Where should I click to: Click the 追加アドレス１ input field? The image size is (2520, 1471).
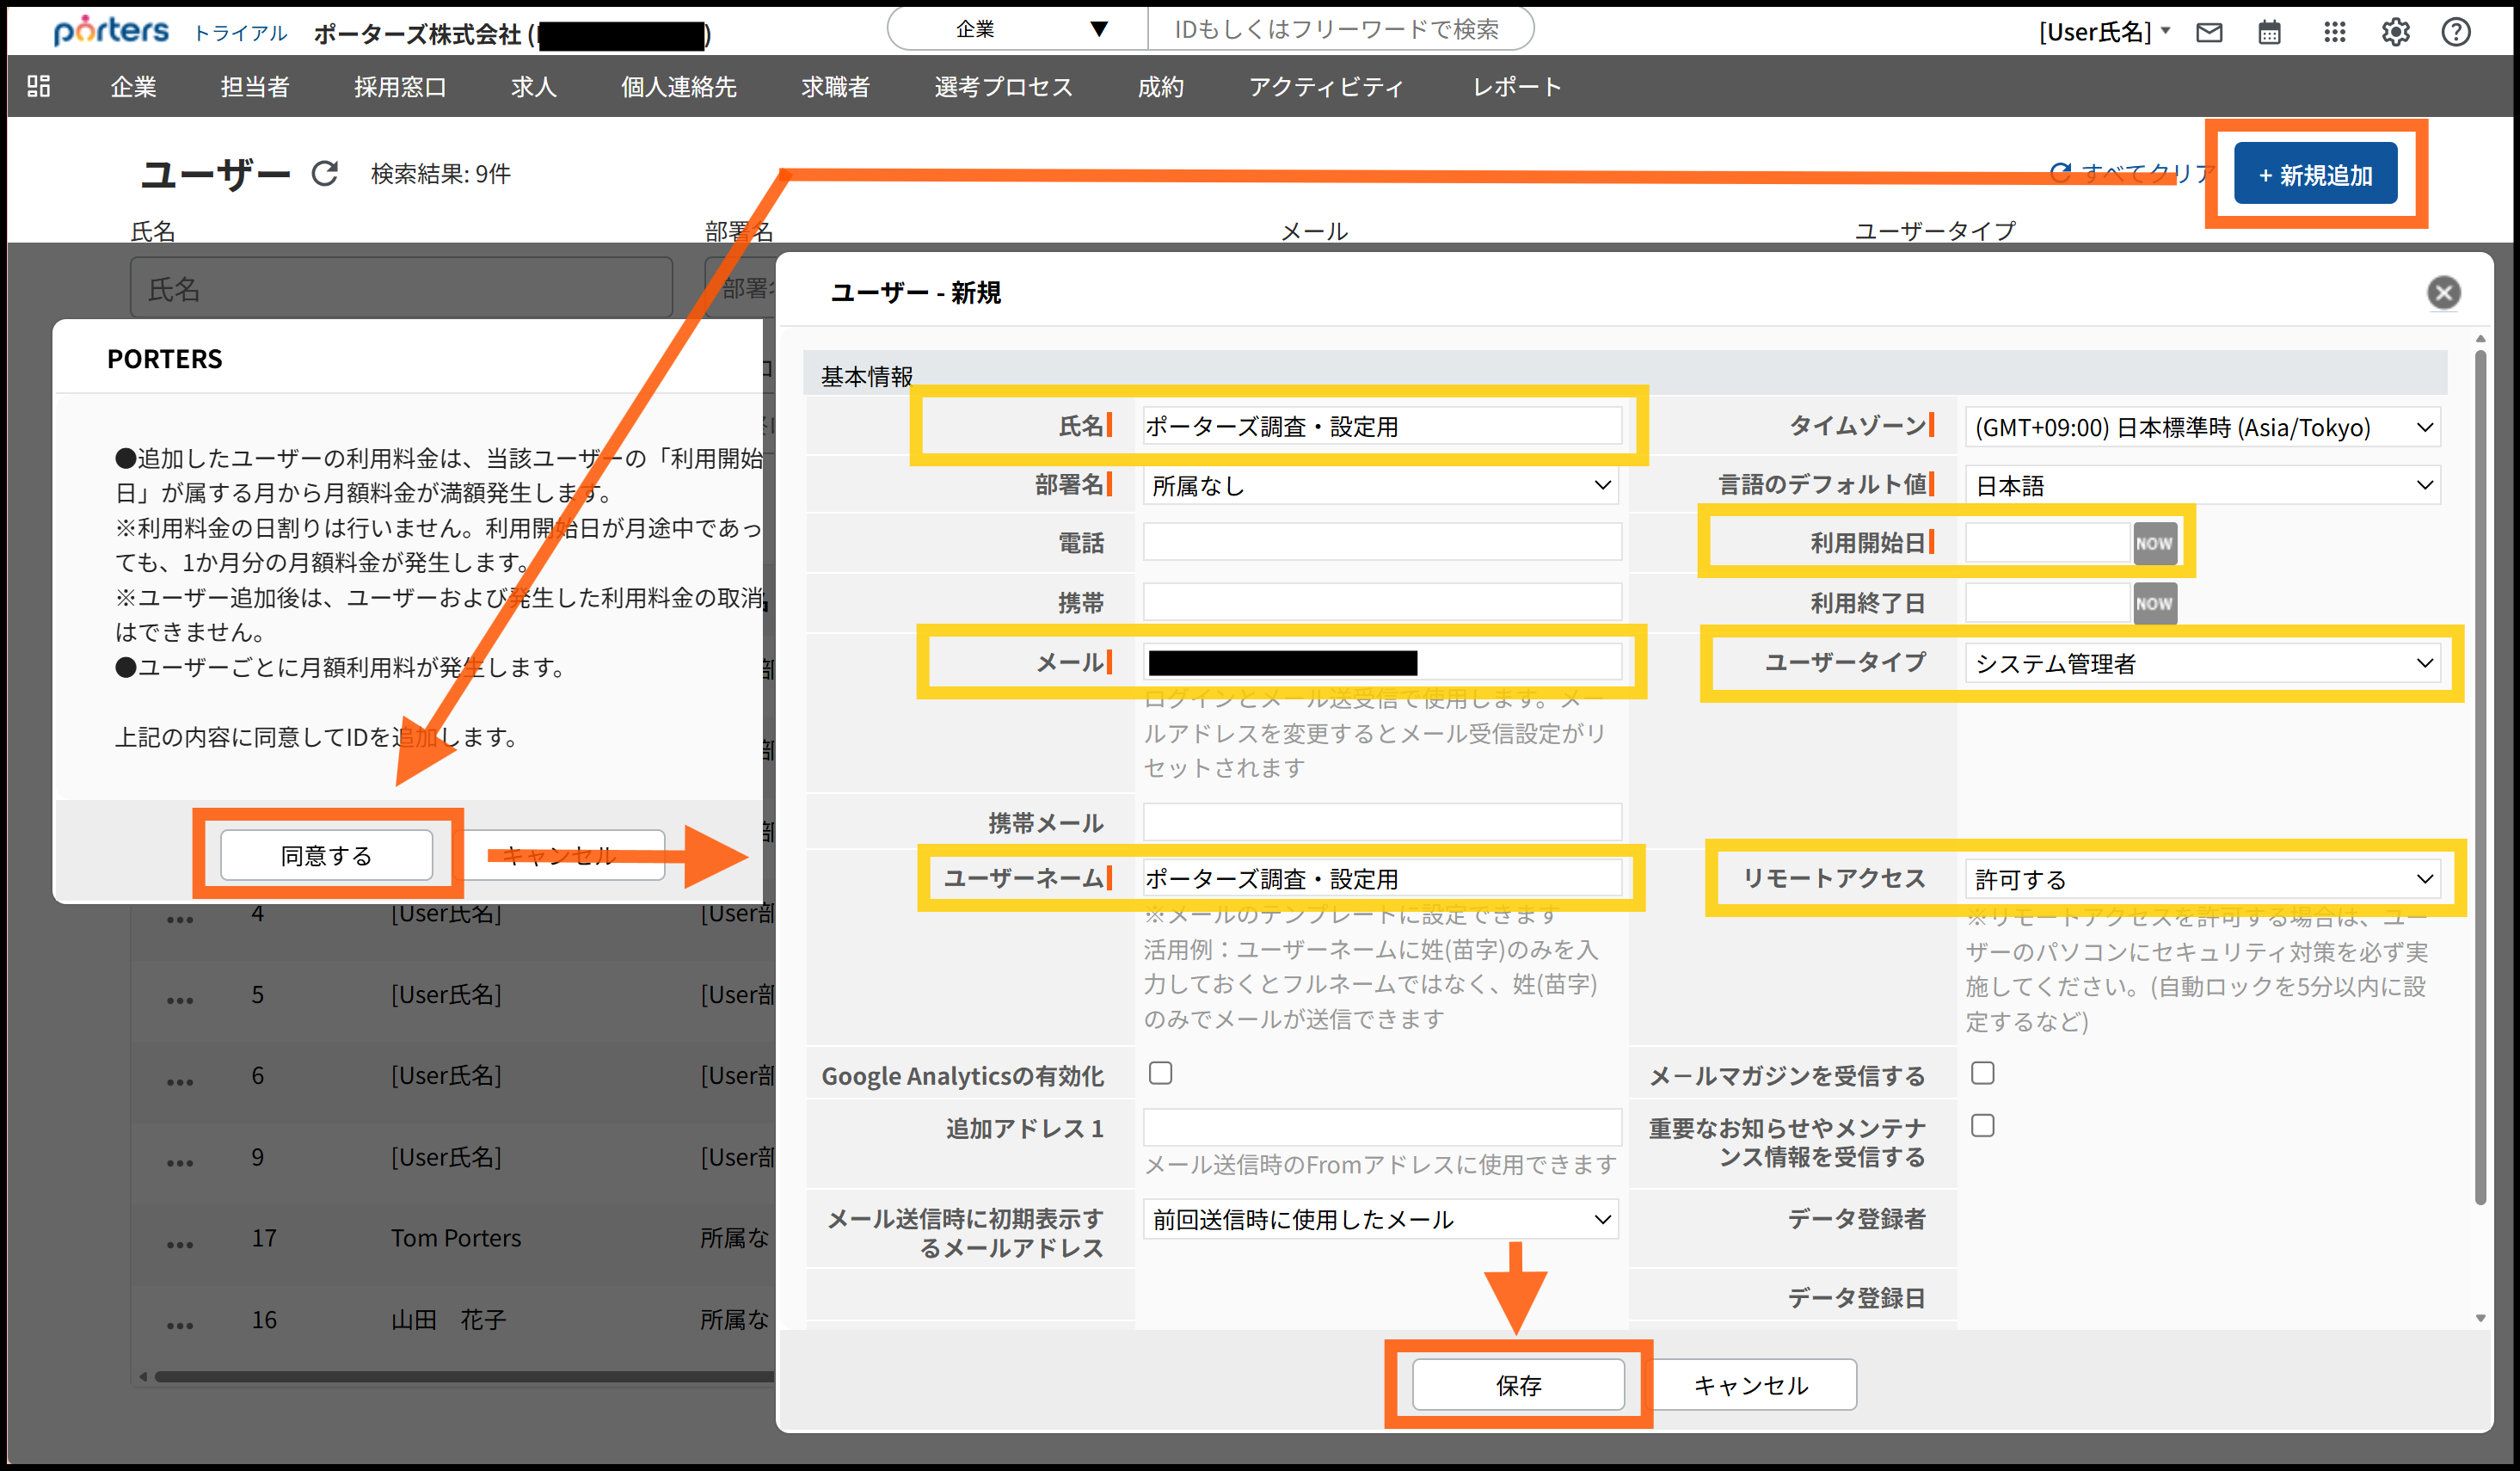(1382, 1128)
